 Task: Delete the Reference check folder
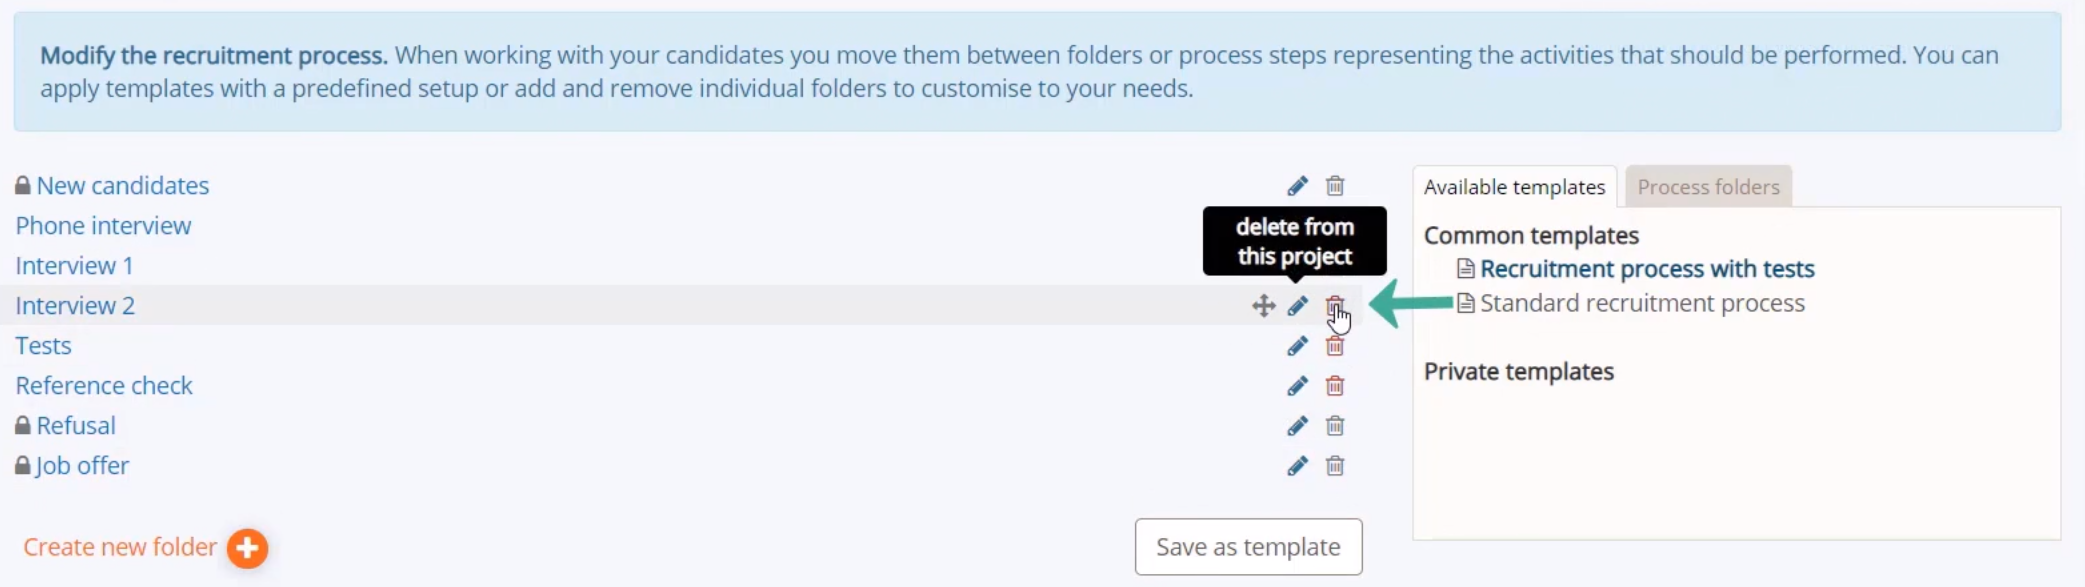click(x=1335, y=386)
